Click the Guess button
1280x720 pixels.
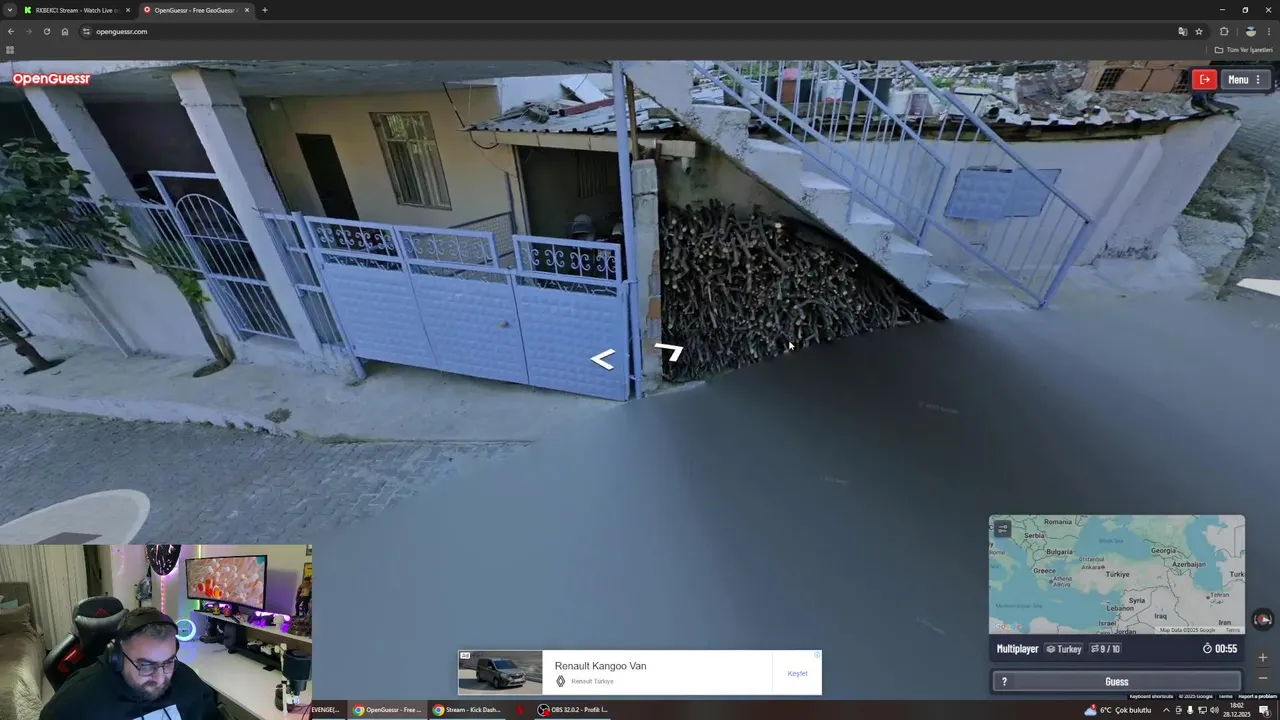click(x=1117, y=682)
